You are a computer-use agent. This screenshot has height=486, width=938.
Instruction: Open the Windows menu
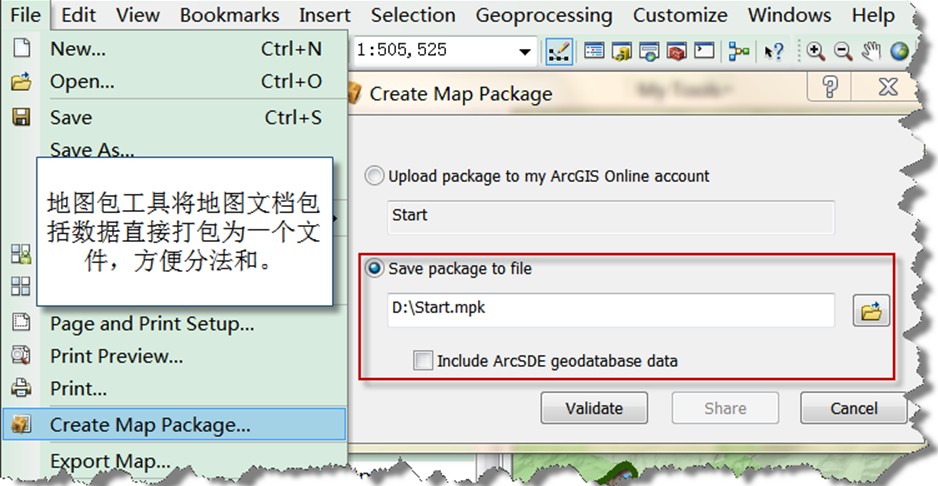pyautogui.click(x=789, y=15)
